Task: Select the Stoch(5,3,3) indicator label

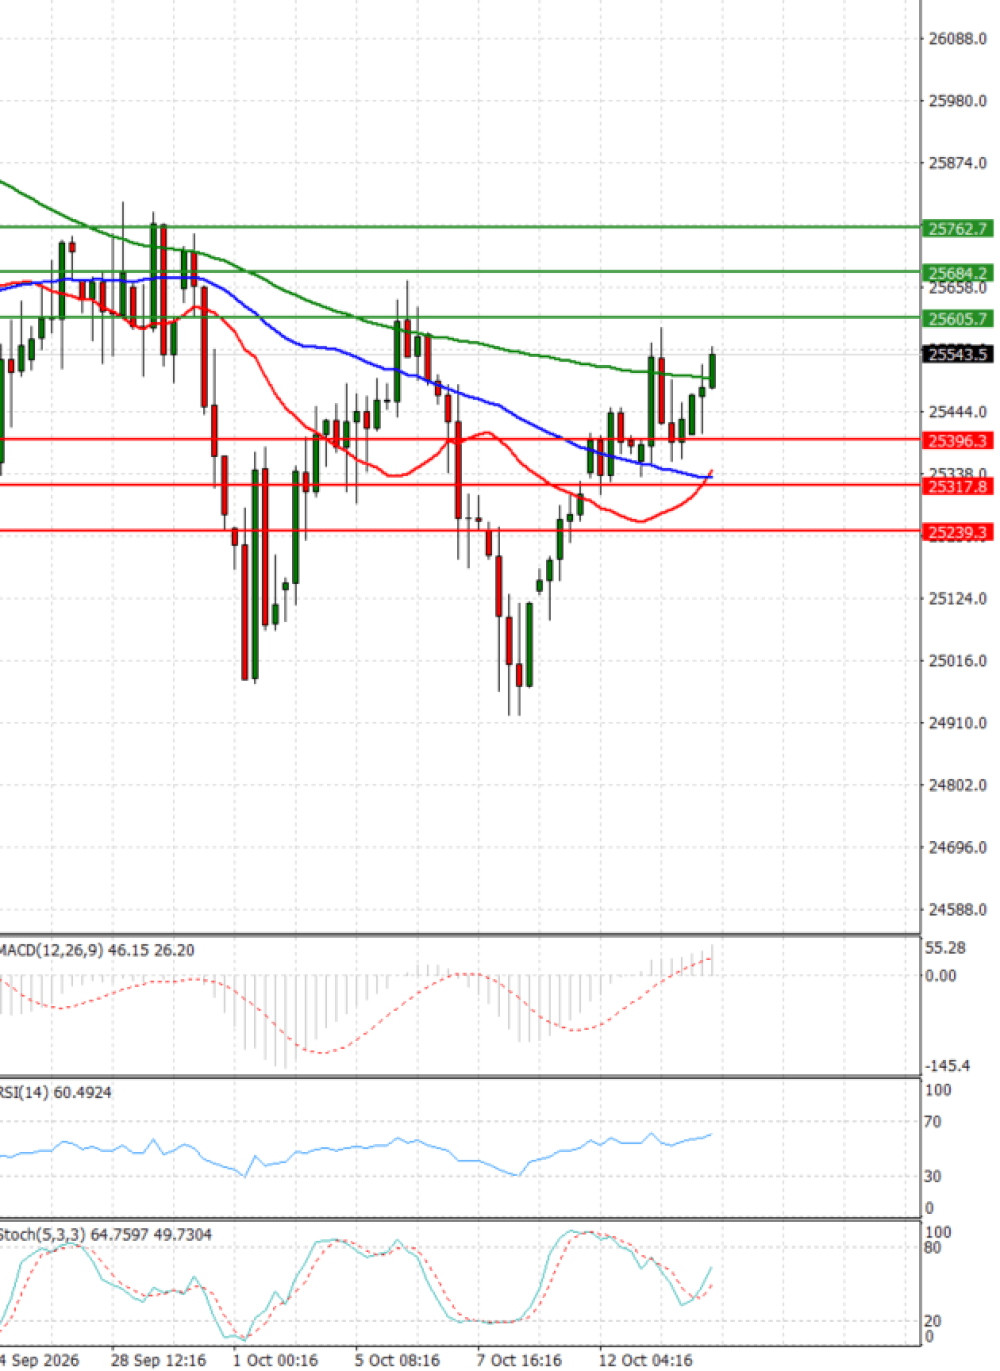Action: click(x=106, y=1235)
